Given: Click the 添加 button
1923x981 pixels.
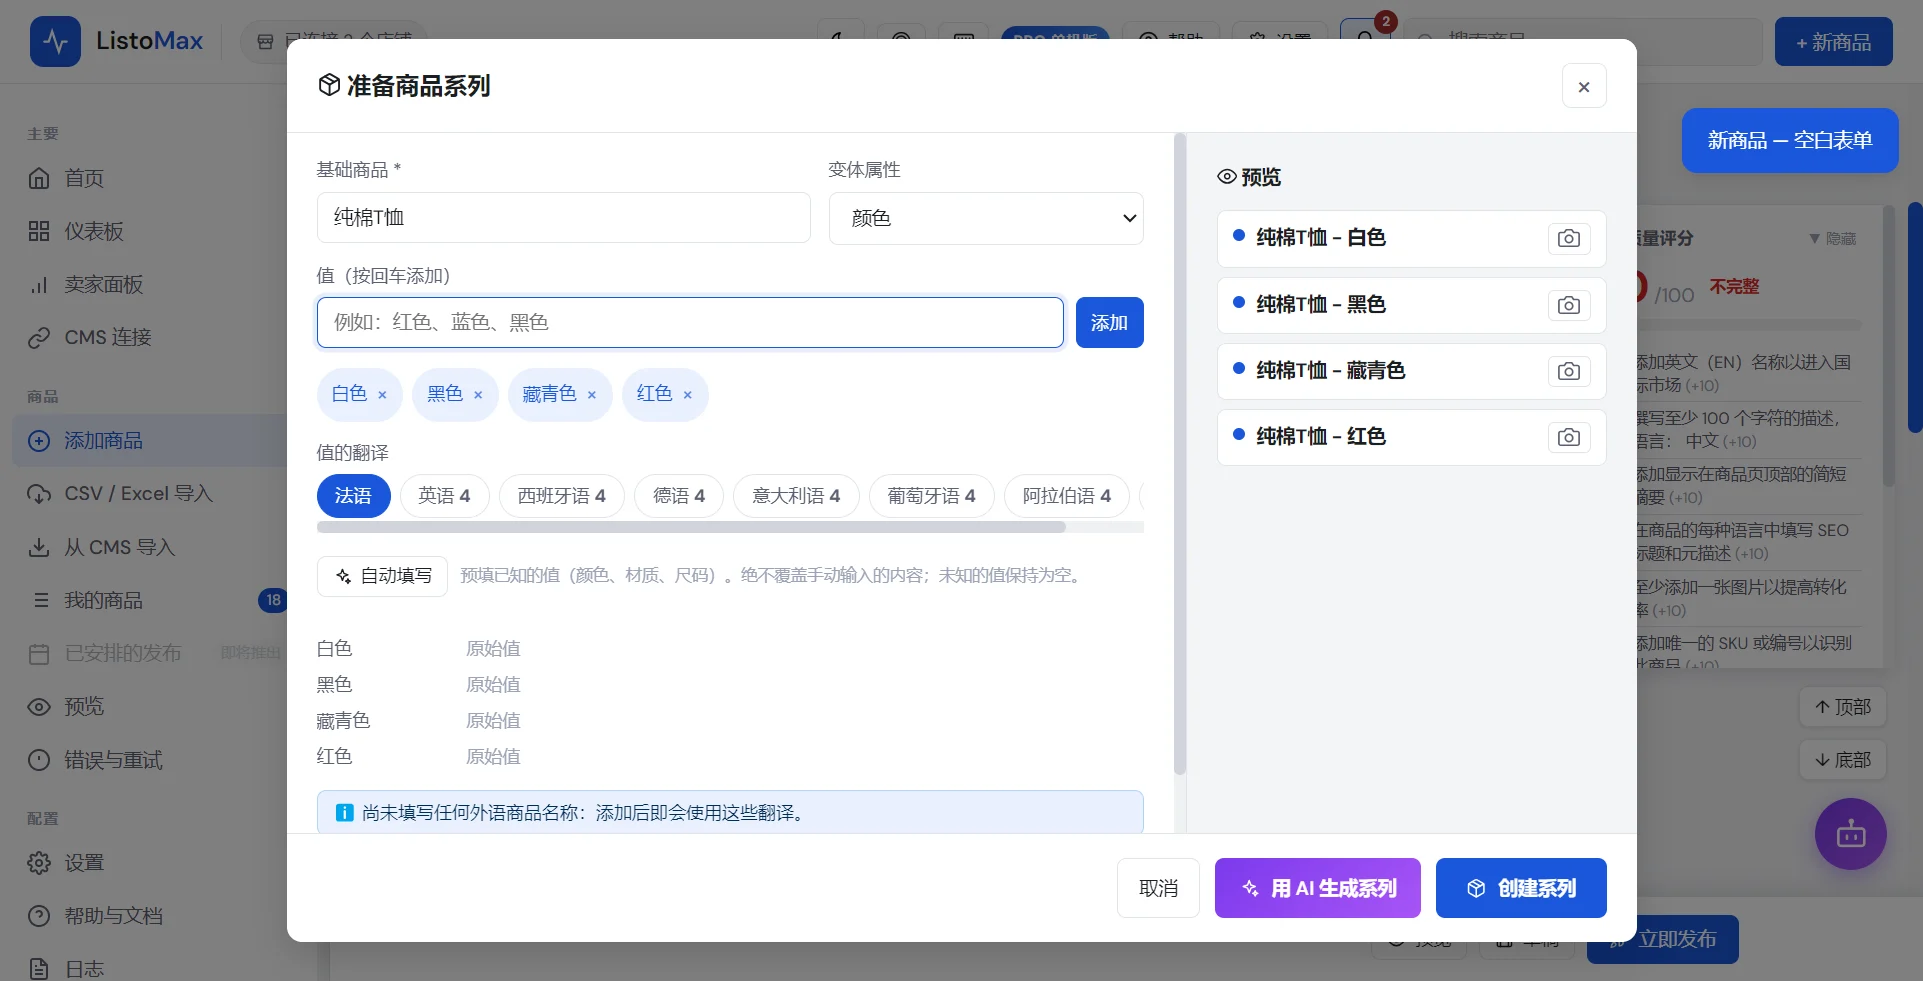Looking at the screenshot, I should (1109, 323).
